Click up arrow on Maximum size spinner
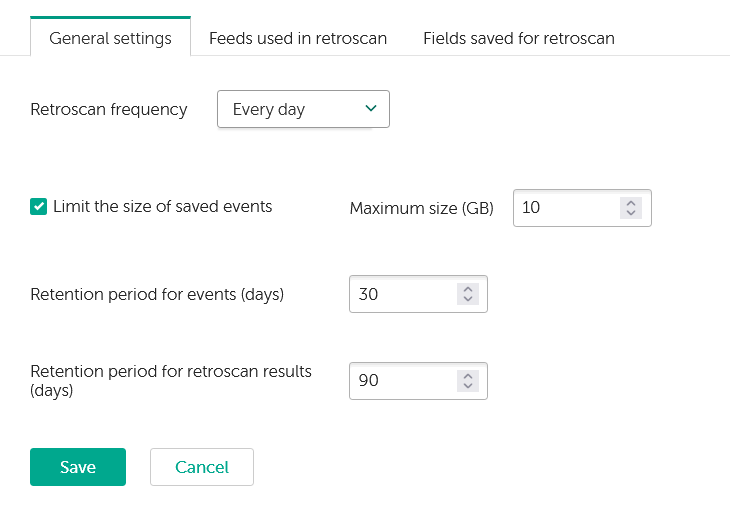This screenshot has height=508, width=730. click(630, 203)
